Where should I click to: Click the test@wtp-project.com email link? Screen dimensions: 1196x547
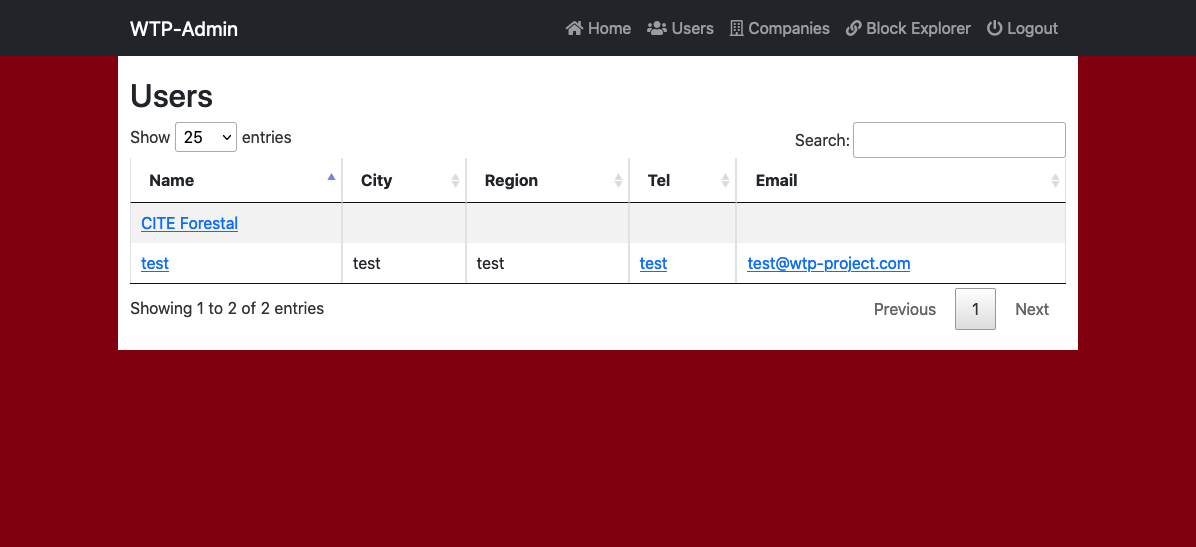828,263
